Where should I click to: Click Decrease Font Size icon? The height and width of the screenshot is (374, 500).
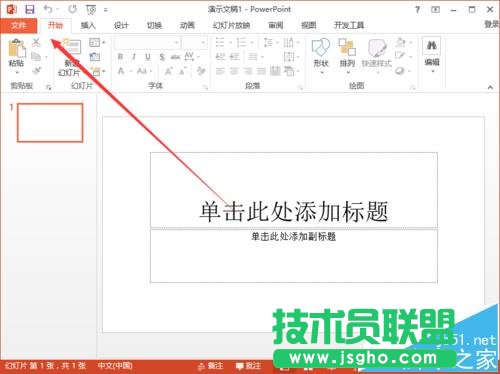[183, 71]
